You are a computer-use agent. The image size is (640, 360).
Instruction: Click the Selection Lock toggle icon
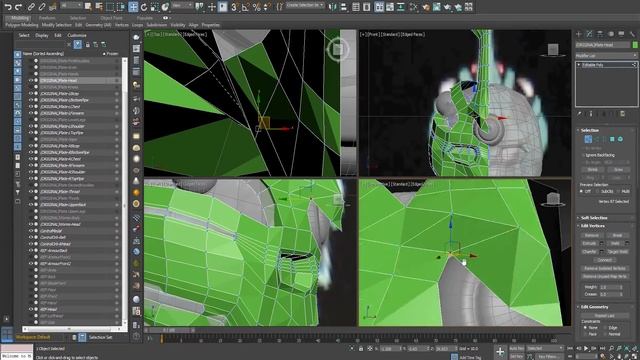[x=361, y=349]
